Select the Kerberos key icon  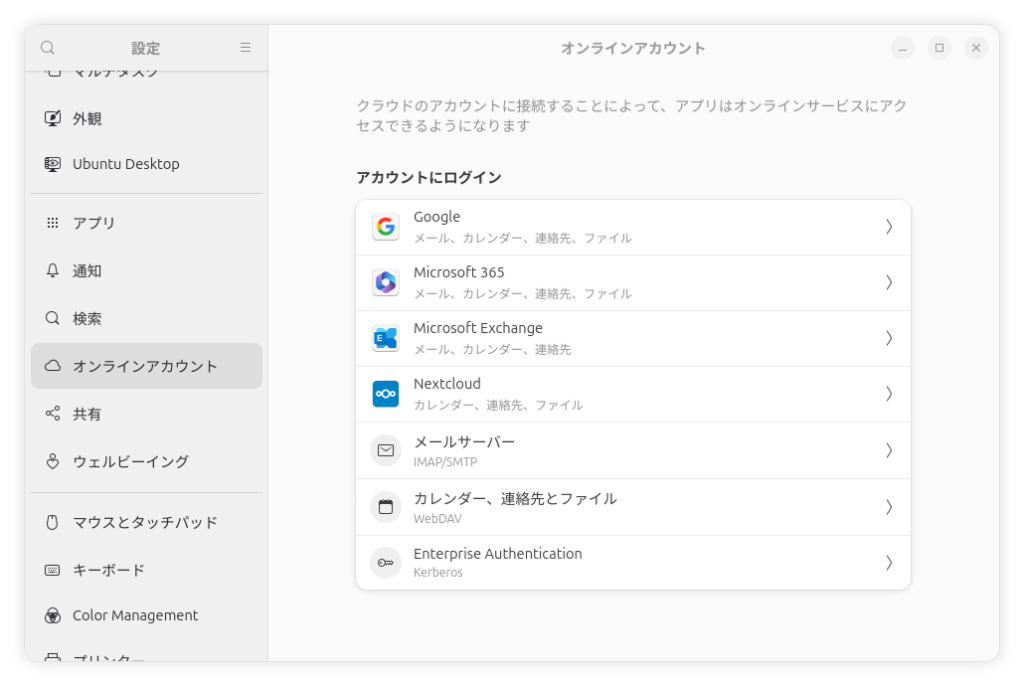point(386,562)
